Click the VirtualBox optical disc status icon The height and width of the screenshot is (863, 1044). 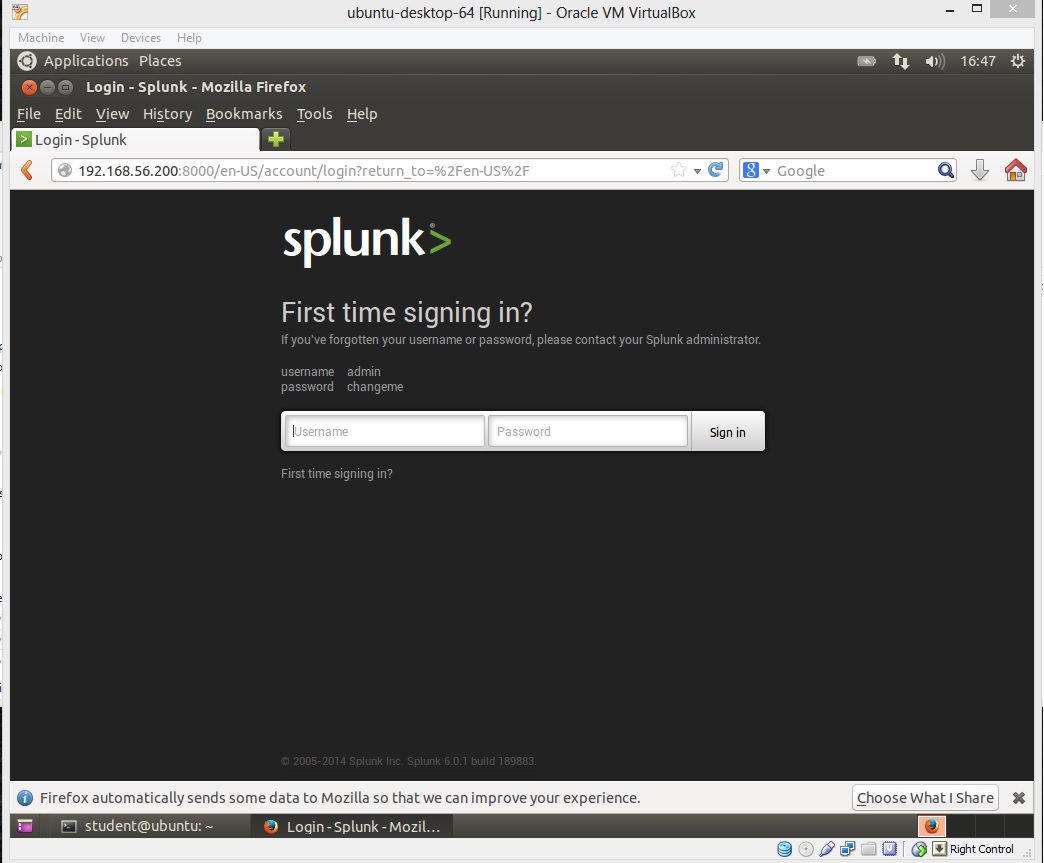806,849
